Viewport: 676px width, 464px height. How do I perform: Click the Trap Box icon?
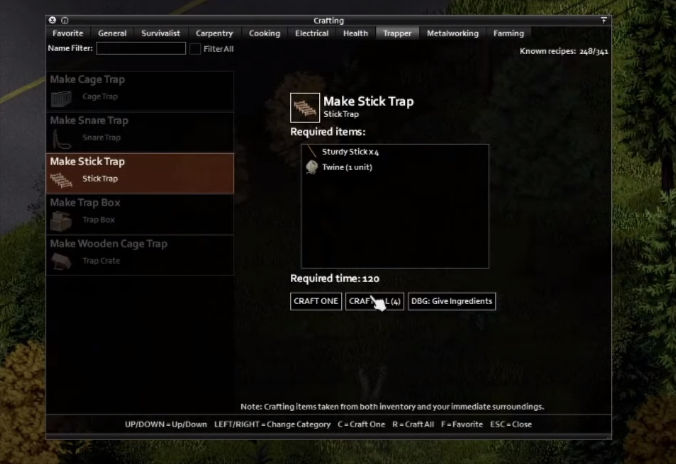coord(61,221)
